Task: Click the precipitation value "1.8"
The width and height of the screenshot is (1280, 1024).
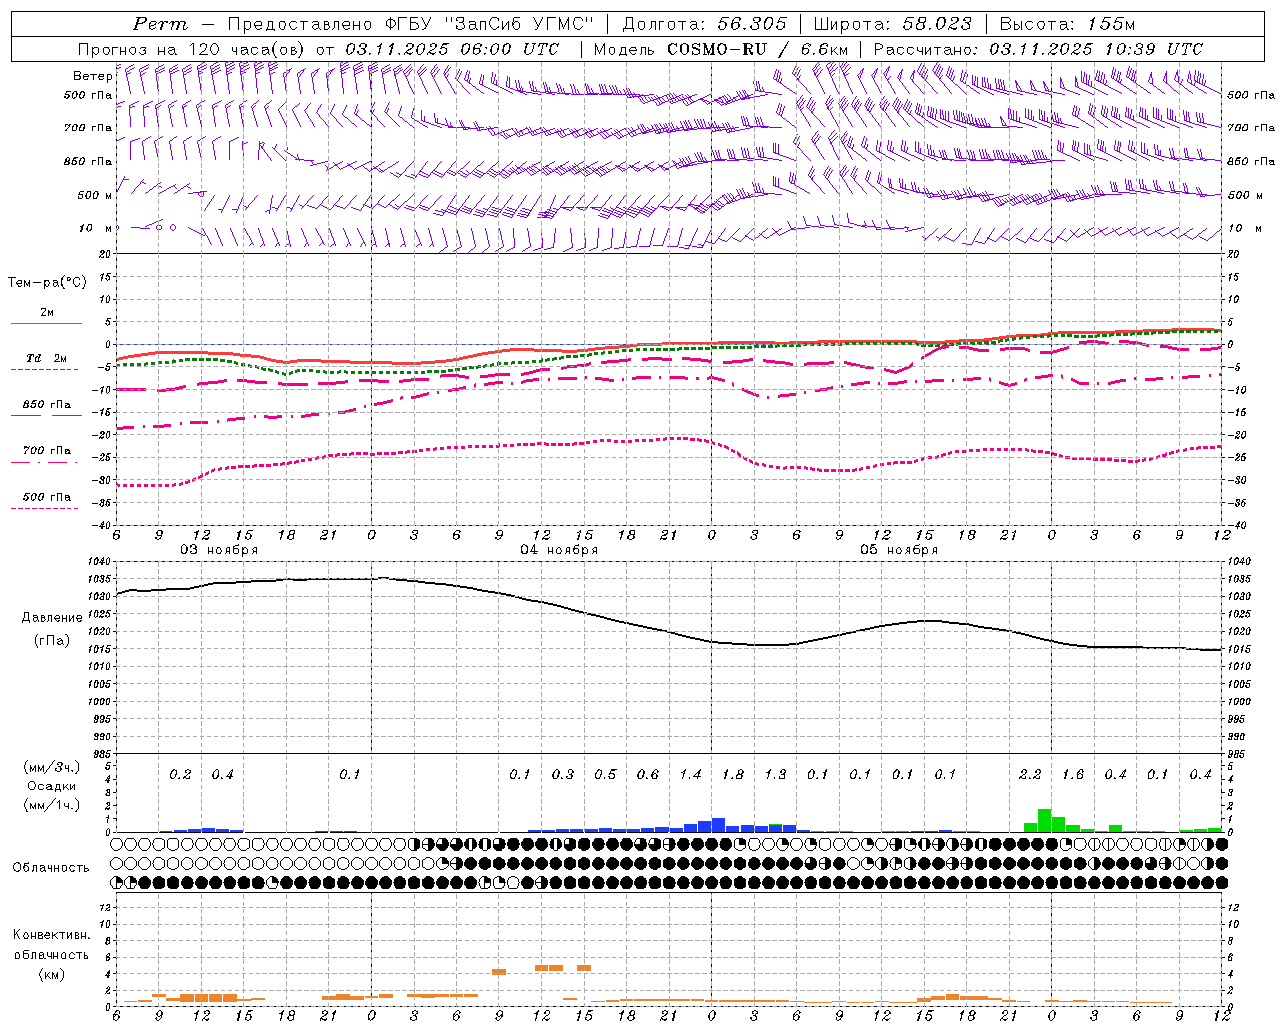Action: (733, 774)
